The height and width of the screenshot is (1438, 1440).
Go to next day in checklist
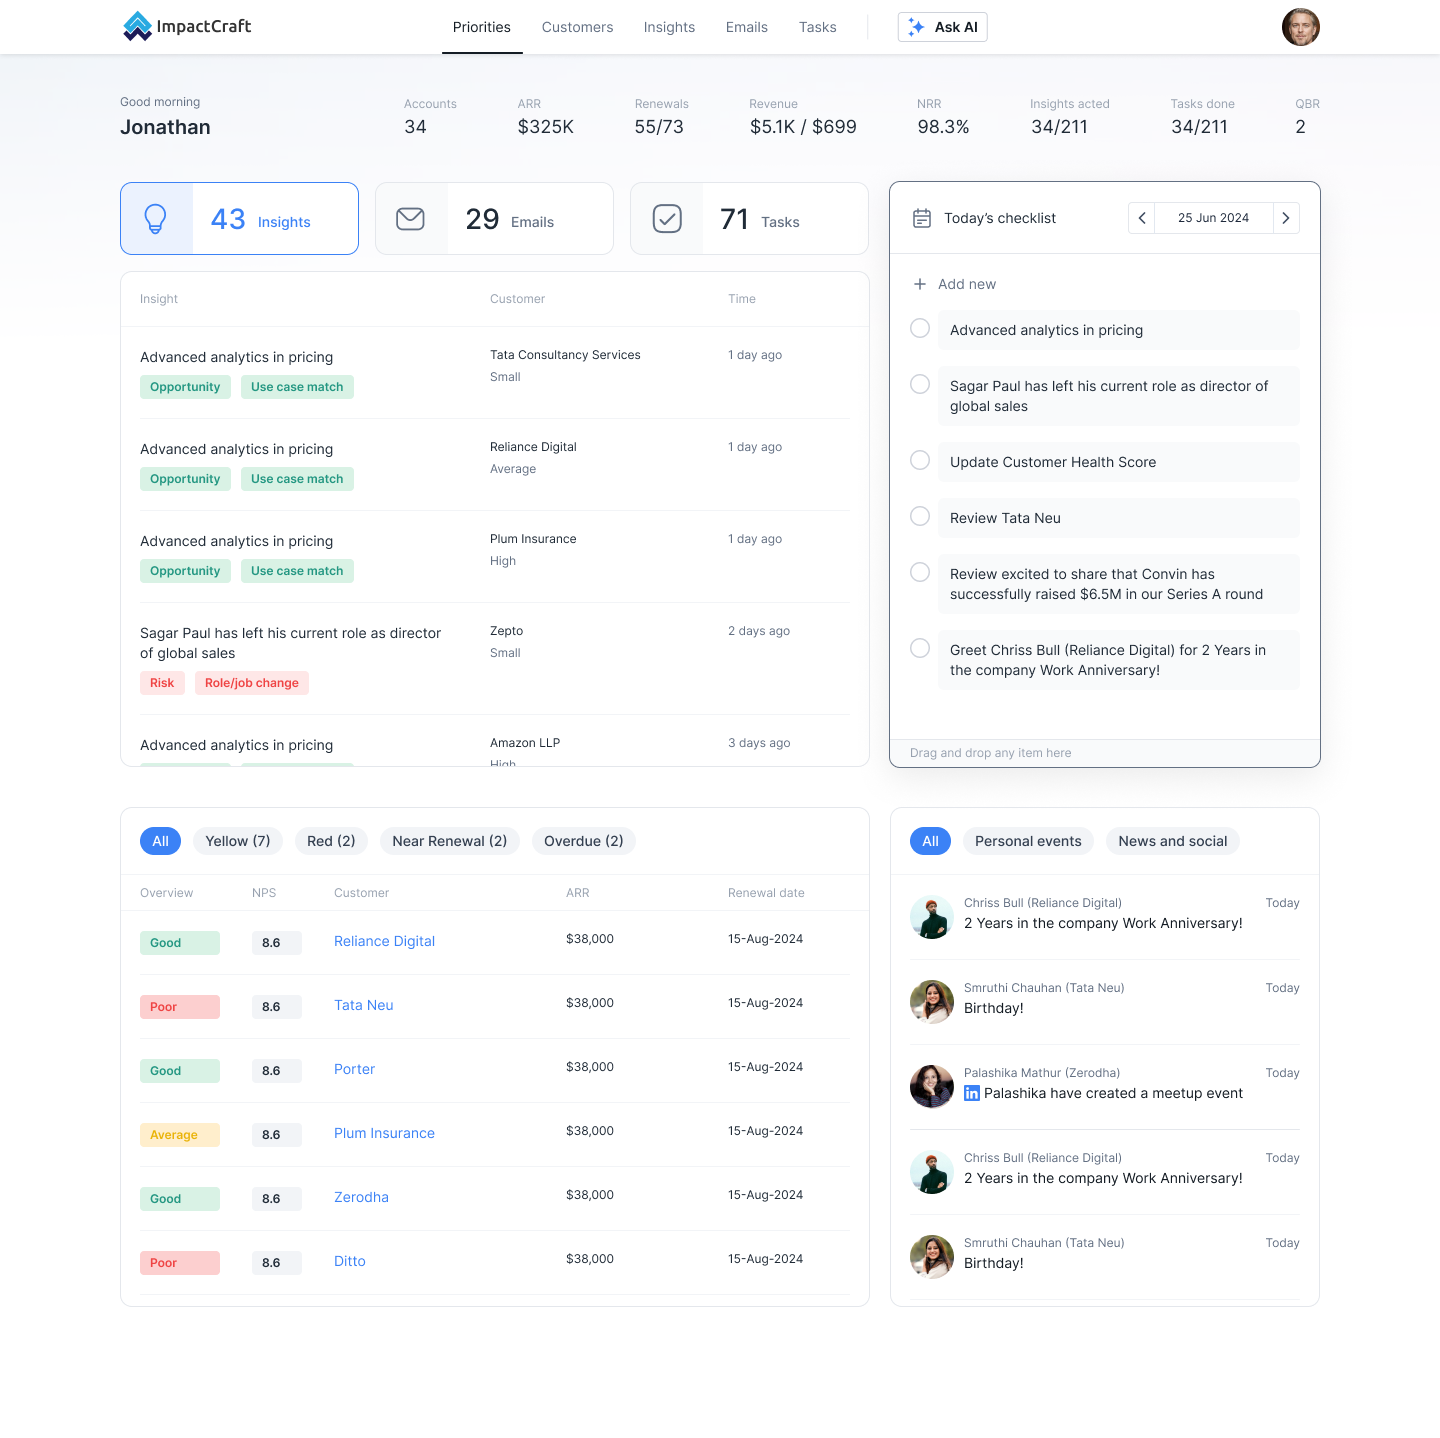[1286, 218]
